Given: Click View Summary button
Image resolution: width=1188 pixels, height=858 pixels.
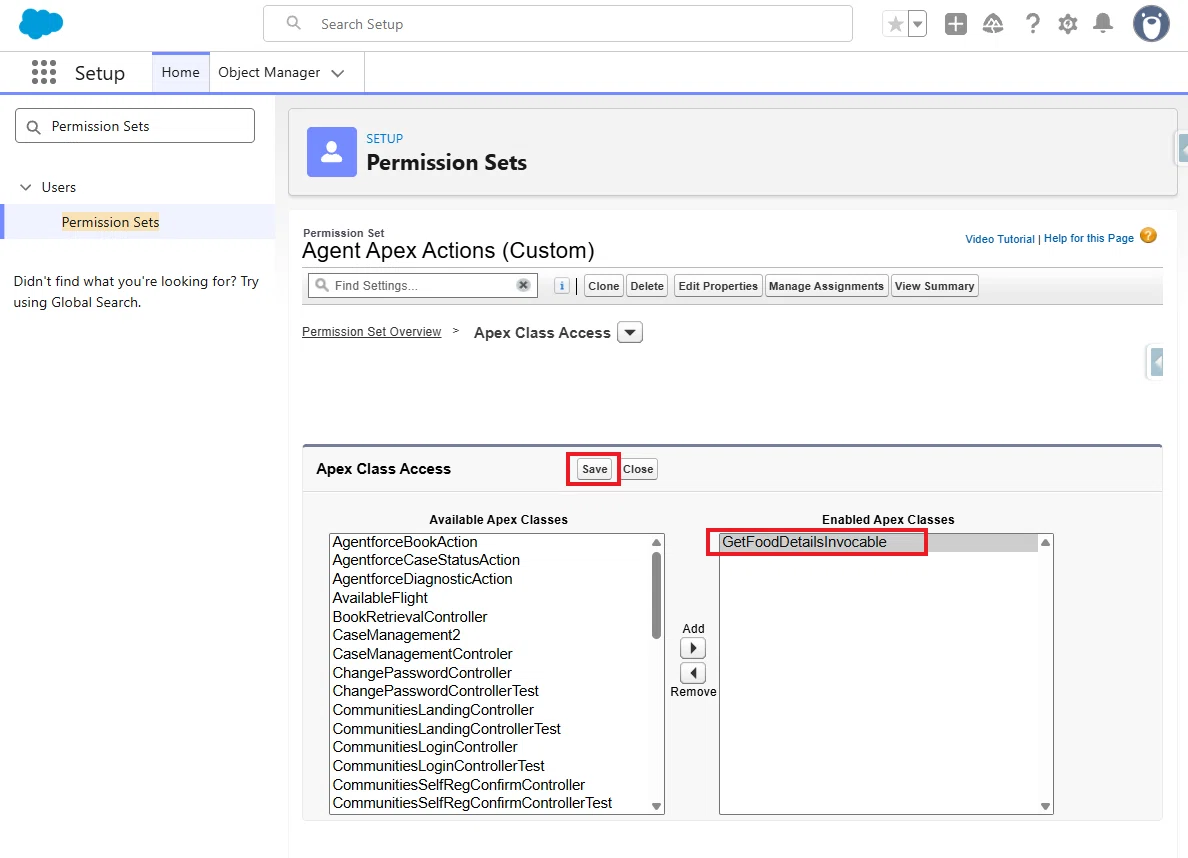Looking at the screenshot, I should pos(934,286).
